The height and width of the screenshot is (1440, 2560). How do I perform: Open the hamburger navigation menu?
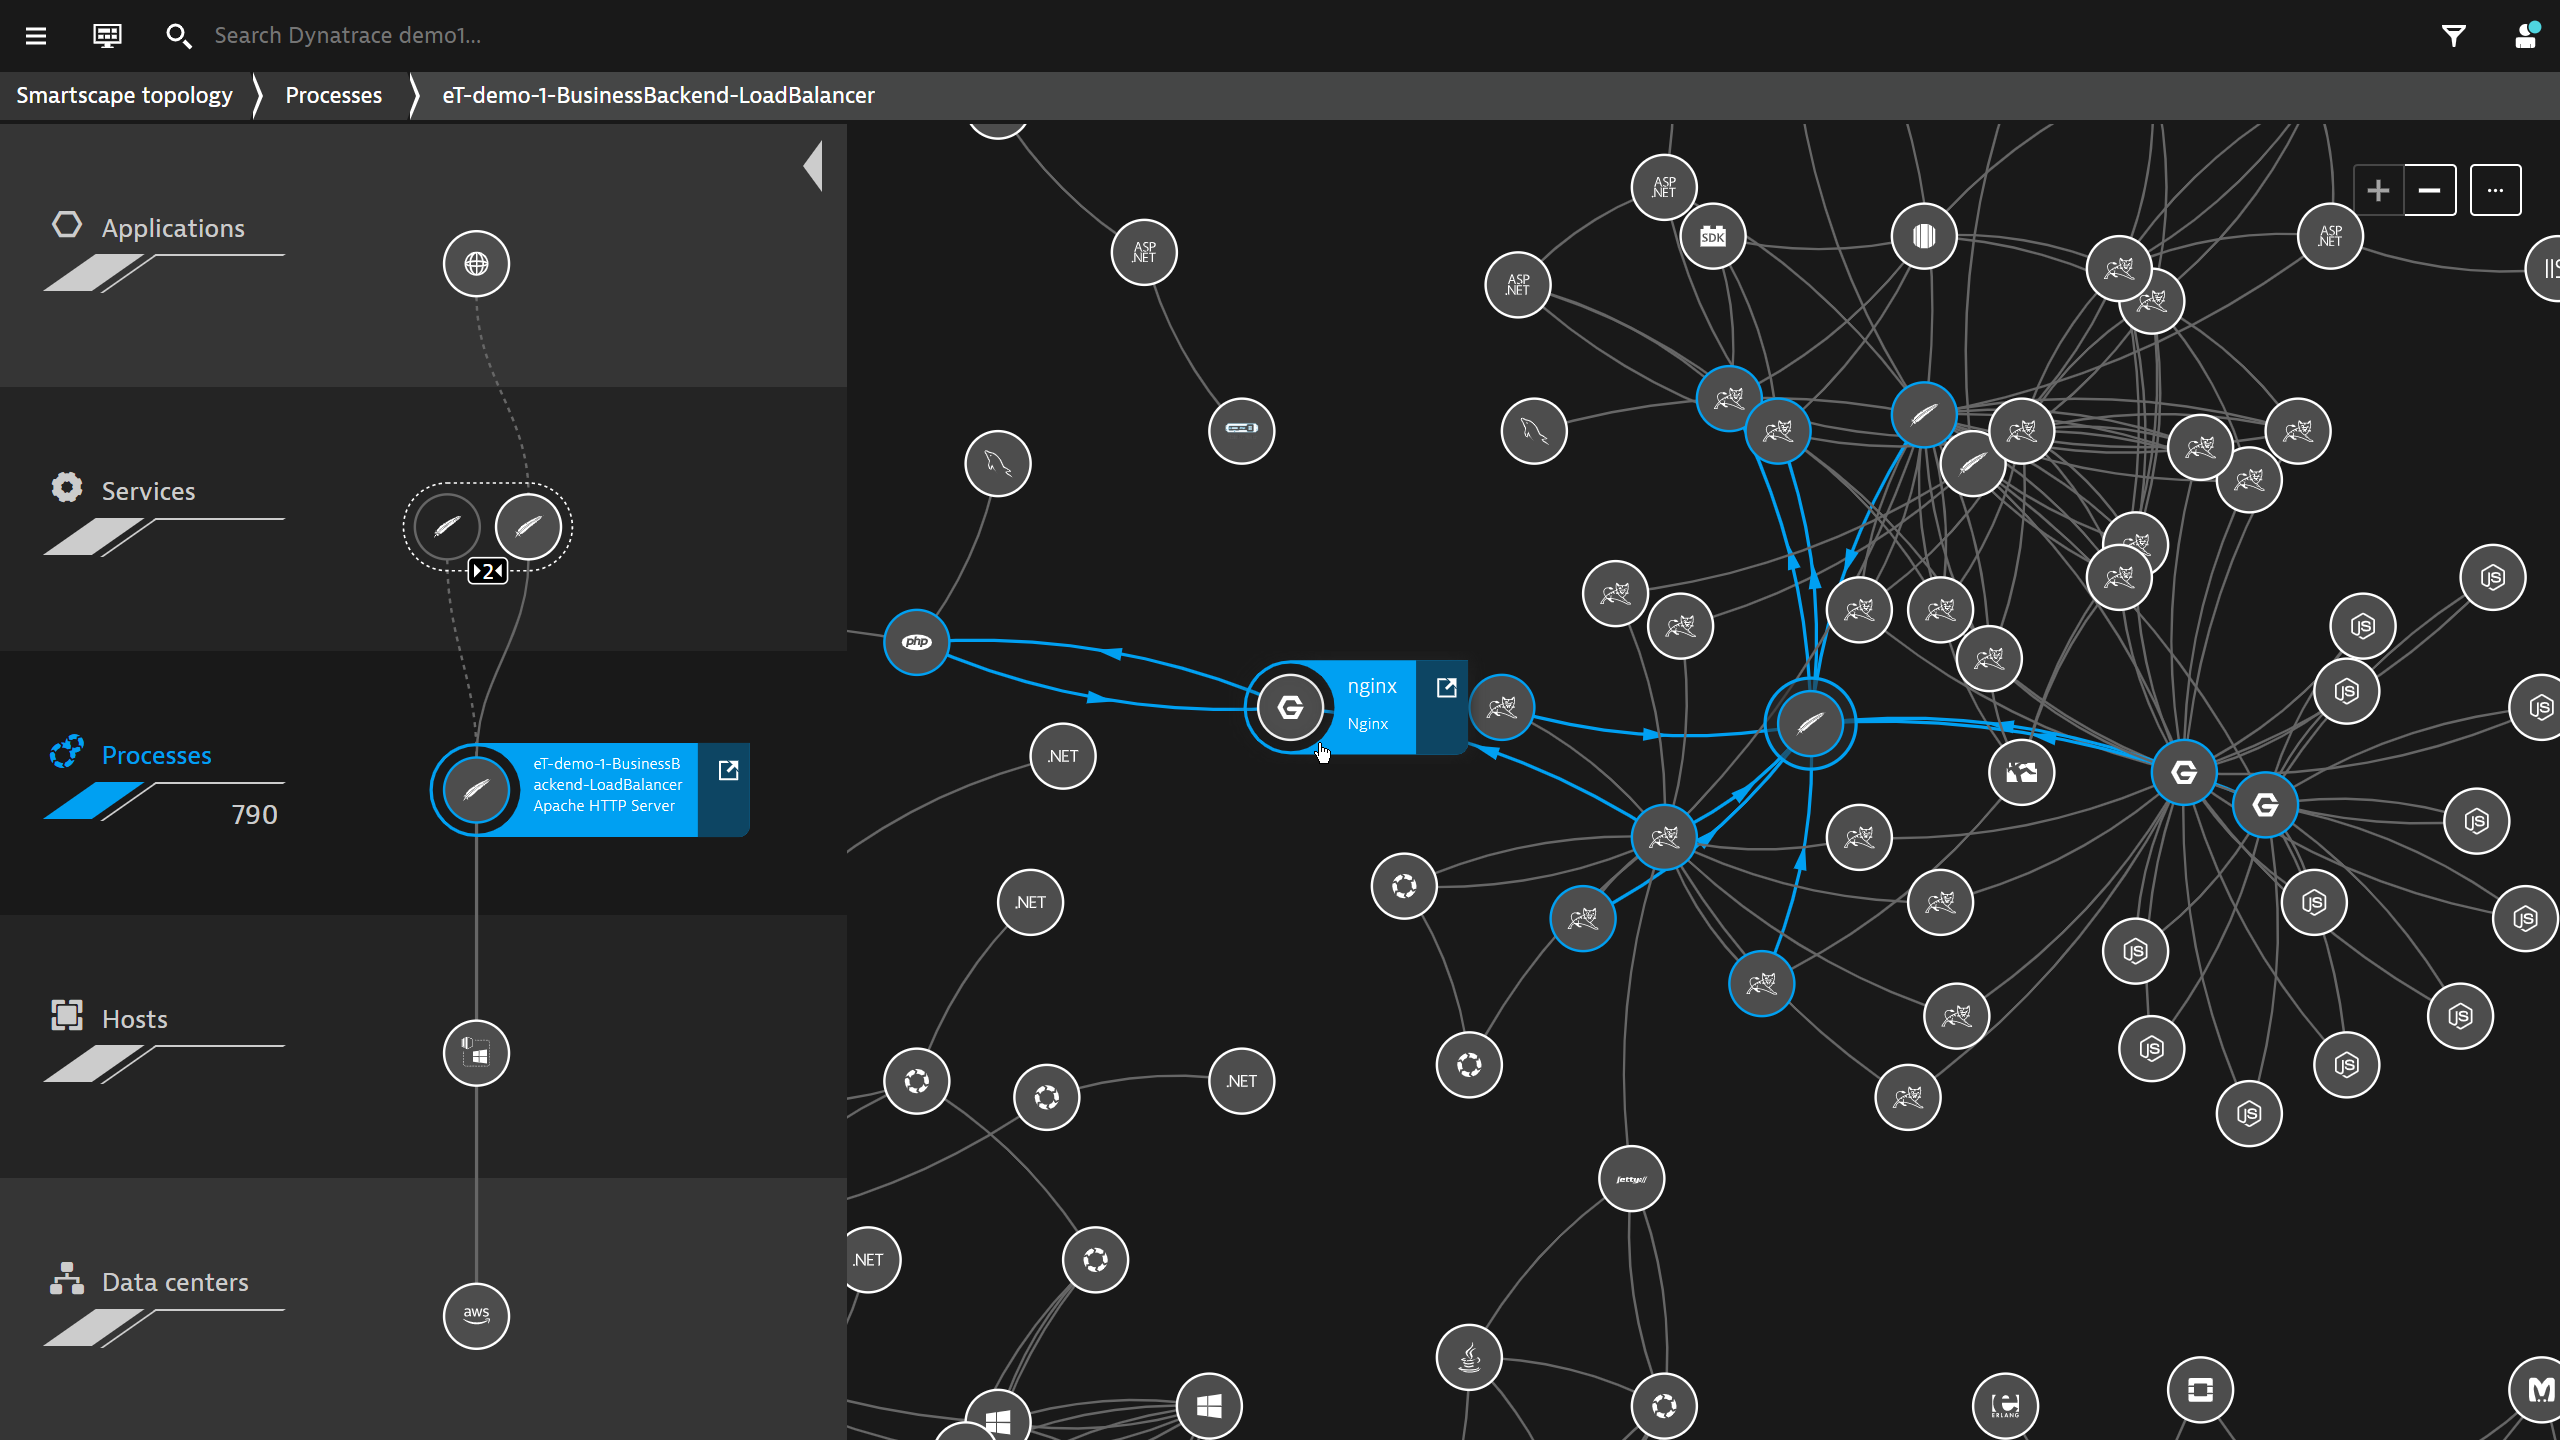(x=36, y=36)
